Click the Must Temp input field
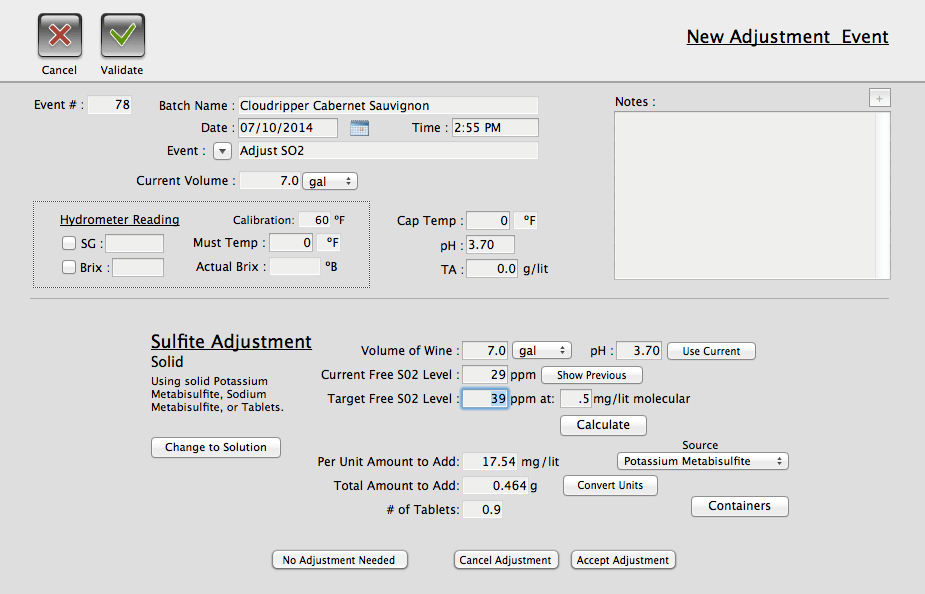The image size is (925, 594). pos(291,243)
